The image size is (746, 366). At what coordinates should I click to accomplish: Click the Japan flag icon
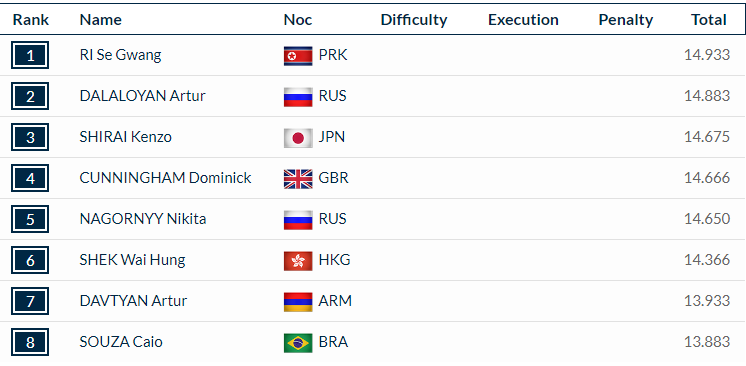click(298, 138)
